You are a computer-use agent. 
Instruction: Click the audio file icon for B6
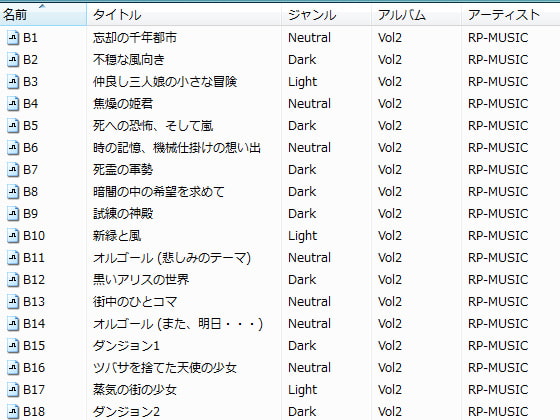[13, 148]
